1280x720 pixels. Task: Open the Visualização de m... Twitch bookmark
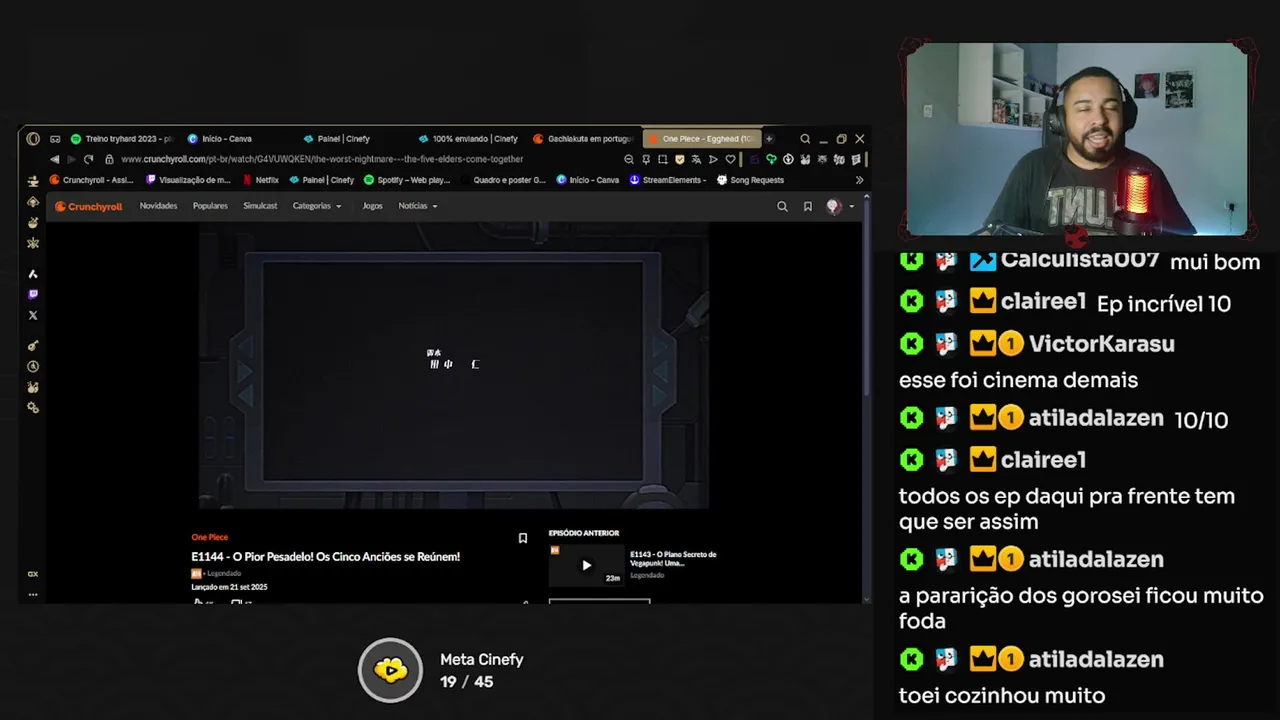(x=188, y=180)
